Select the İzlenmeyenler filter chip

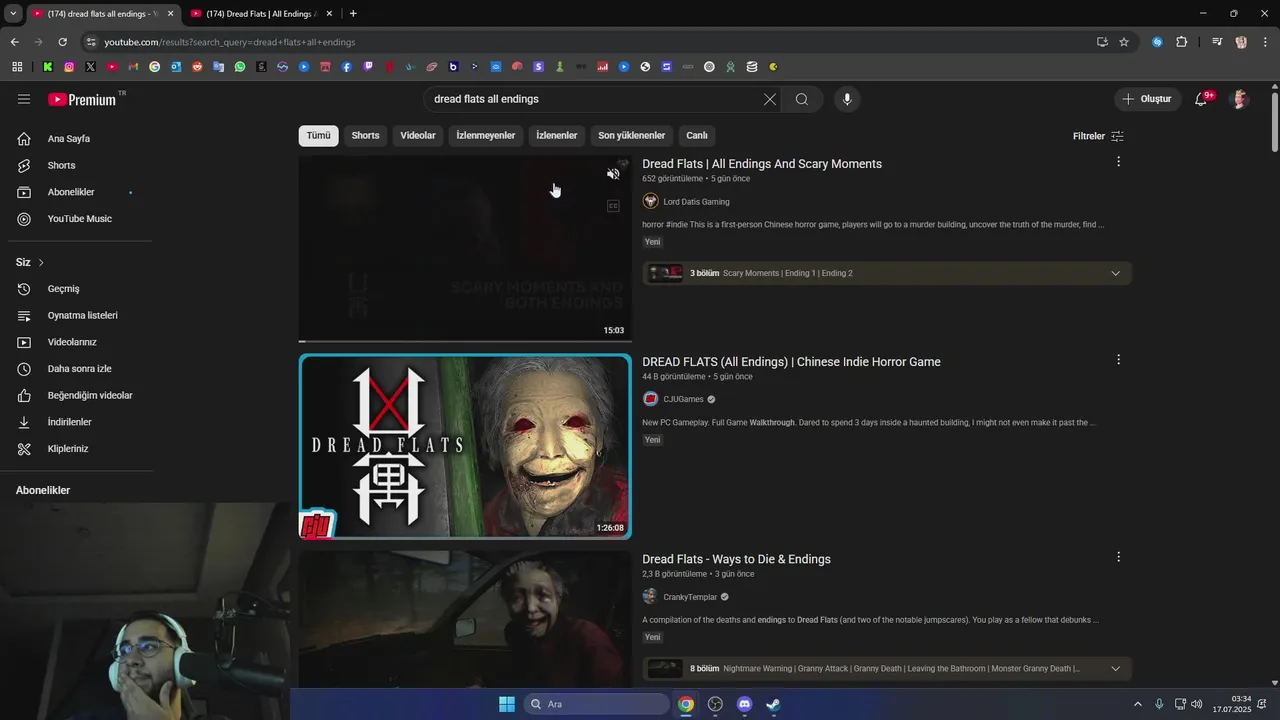pos(486,136)
